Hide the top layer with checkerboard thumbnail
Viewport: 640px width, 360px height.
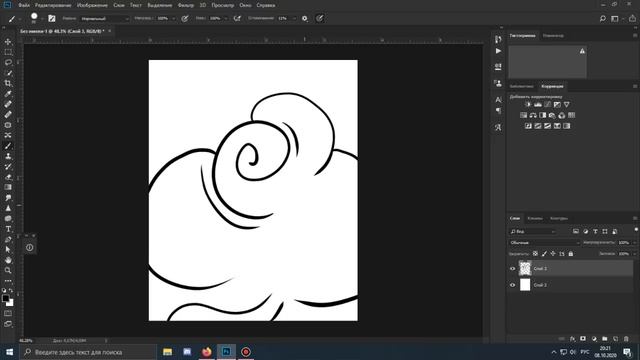[513, 269]
